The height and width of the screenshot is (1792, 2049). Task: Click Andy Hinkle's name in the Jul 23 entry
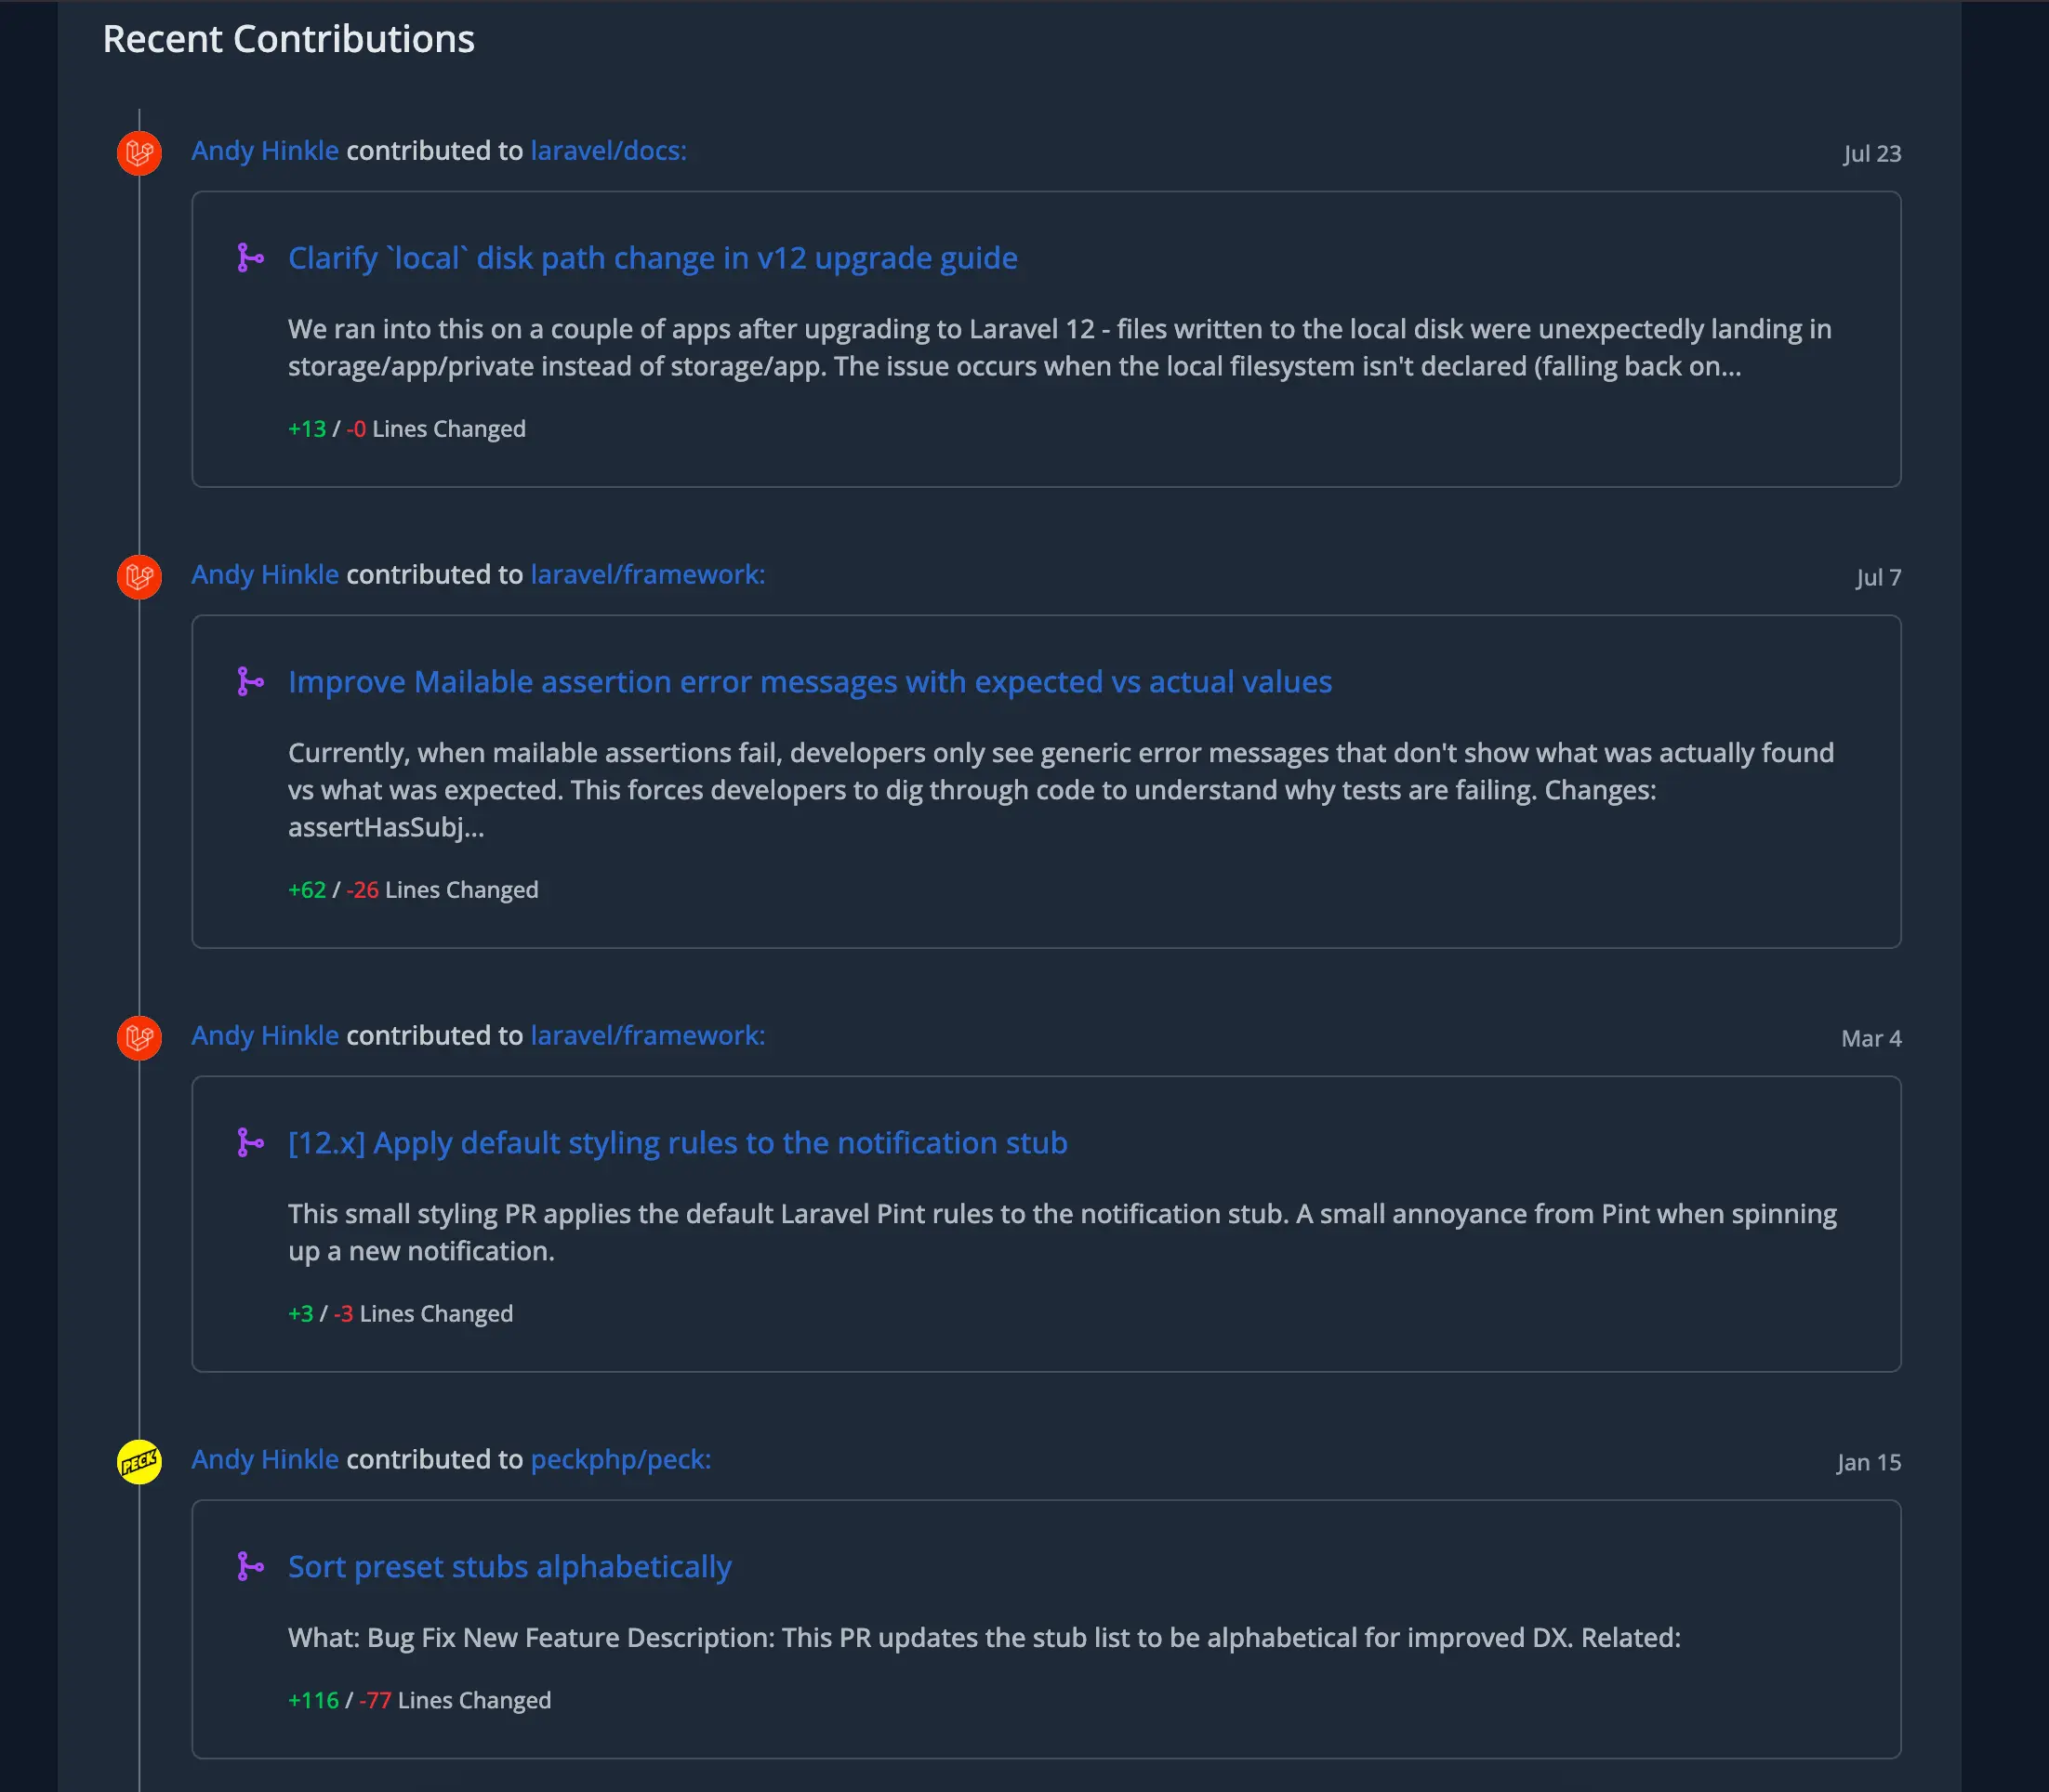(264, 151)
